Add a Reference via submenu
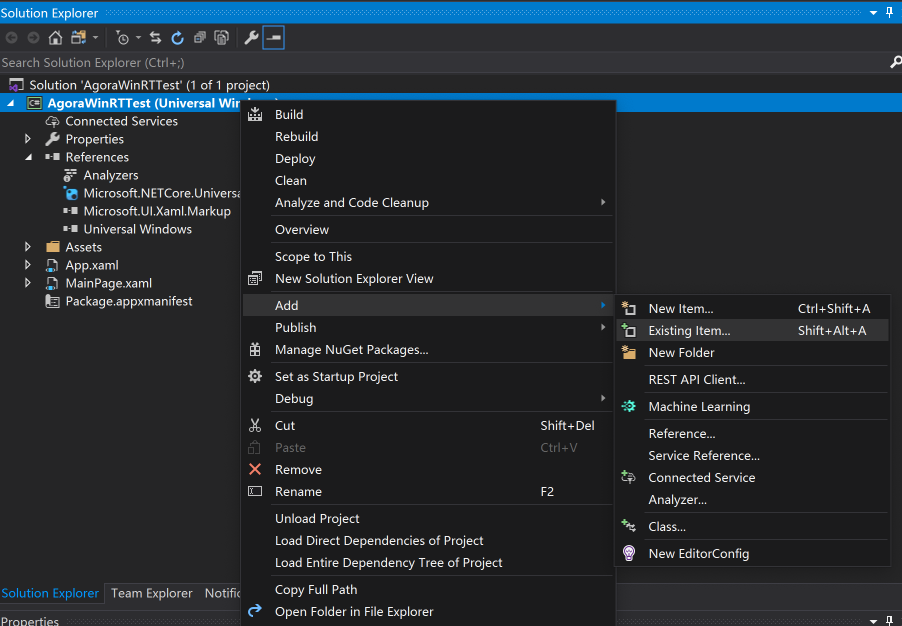 (753, 434)
